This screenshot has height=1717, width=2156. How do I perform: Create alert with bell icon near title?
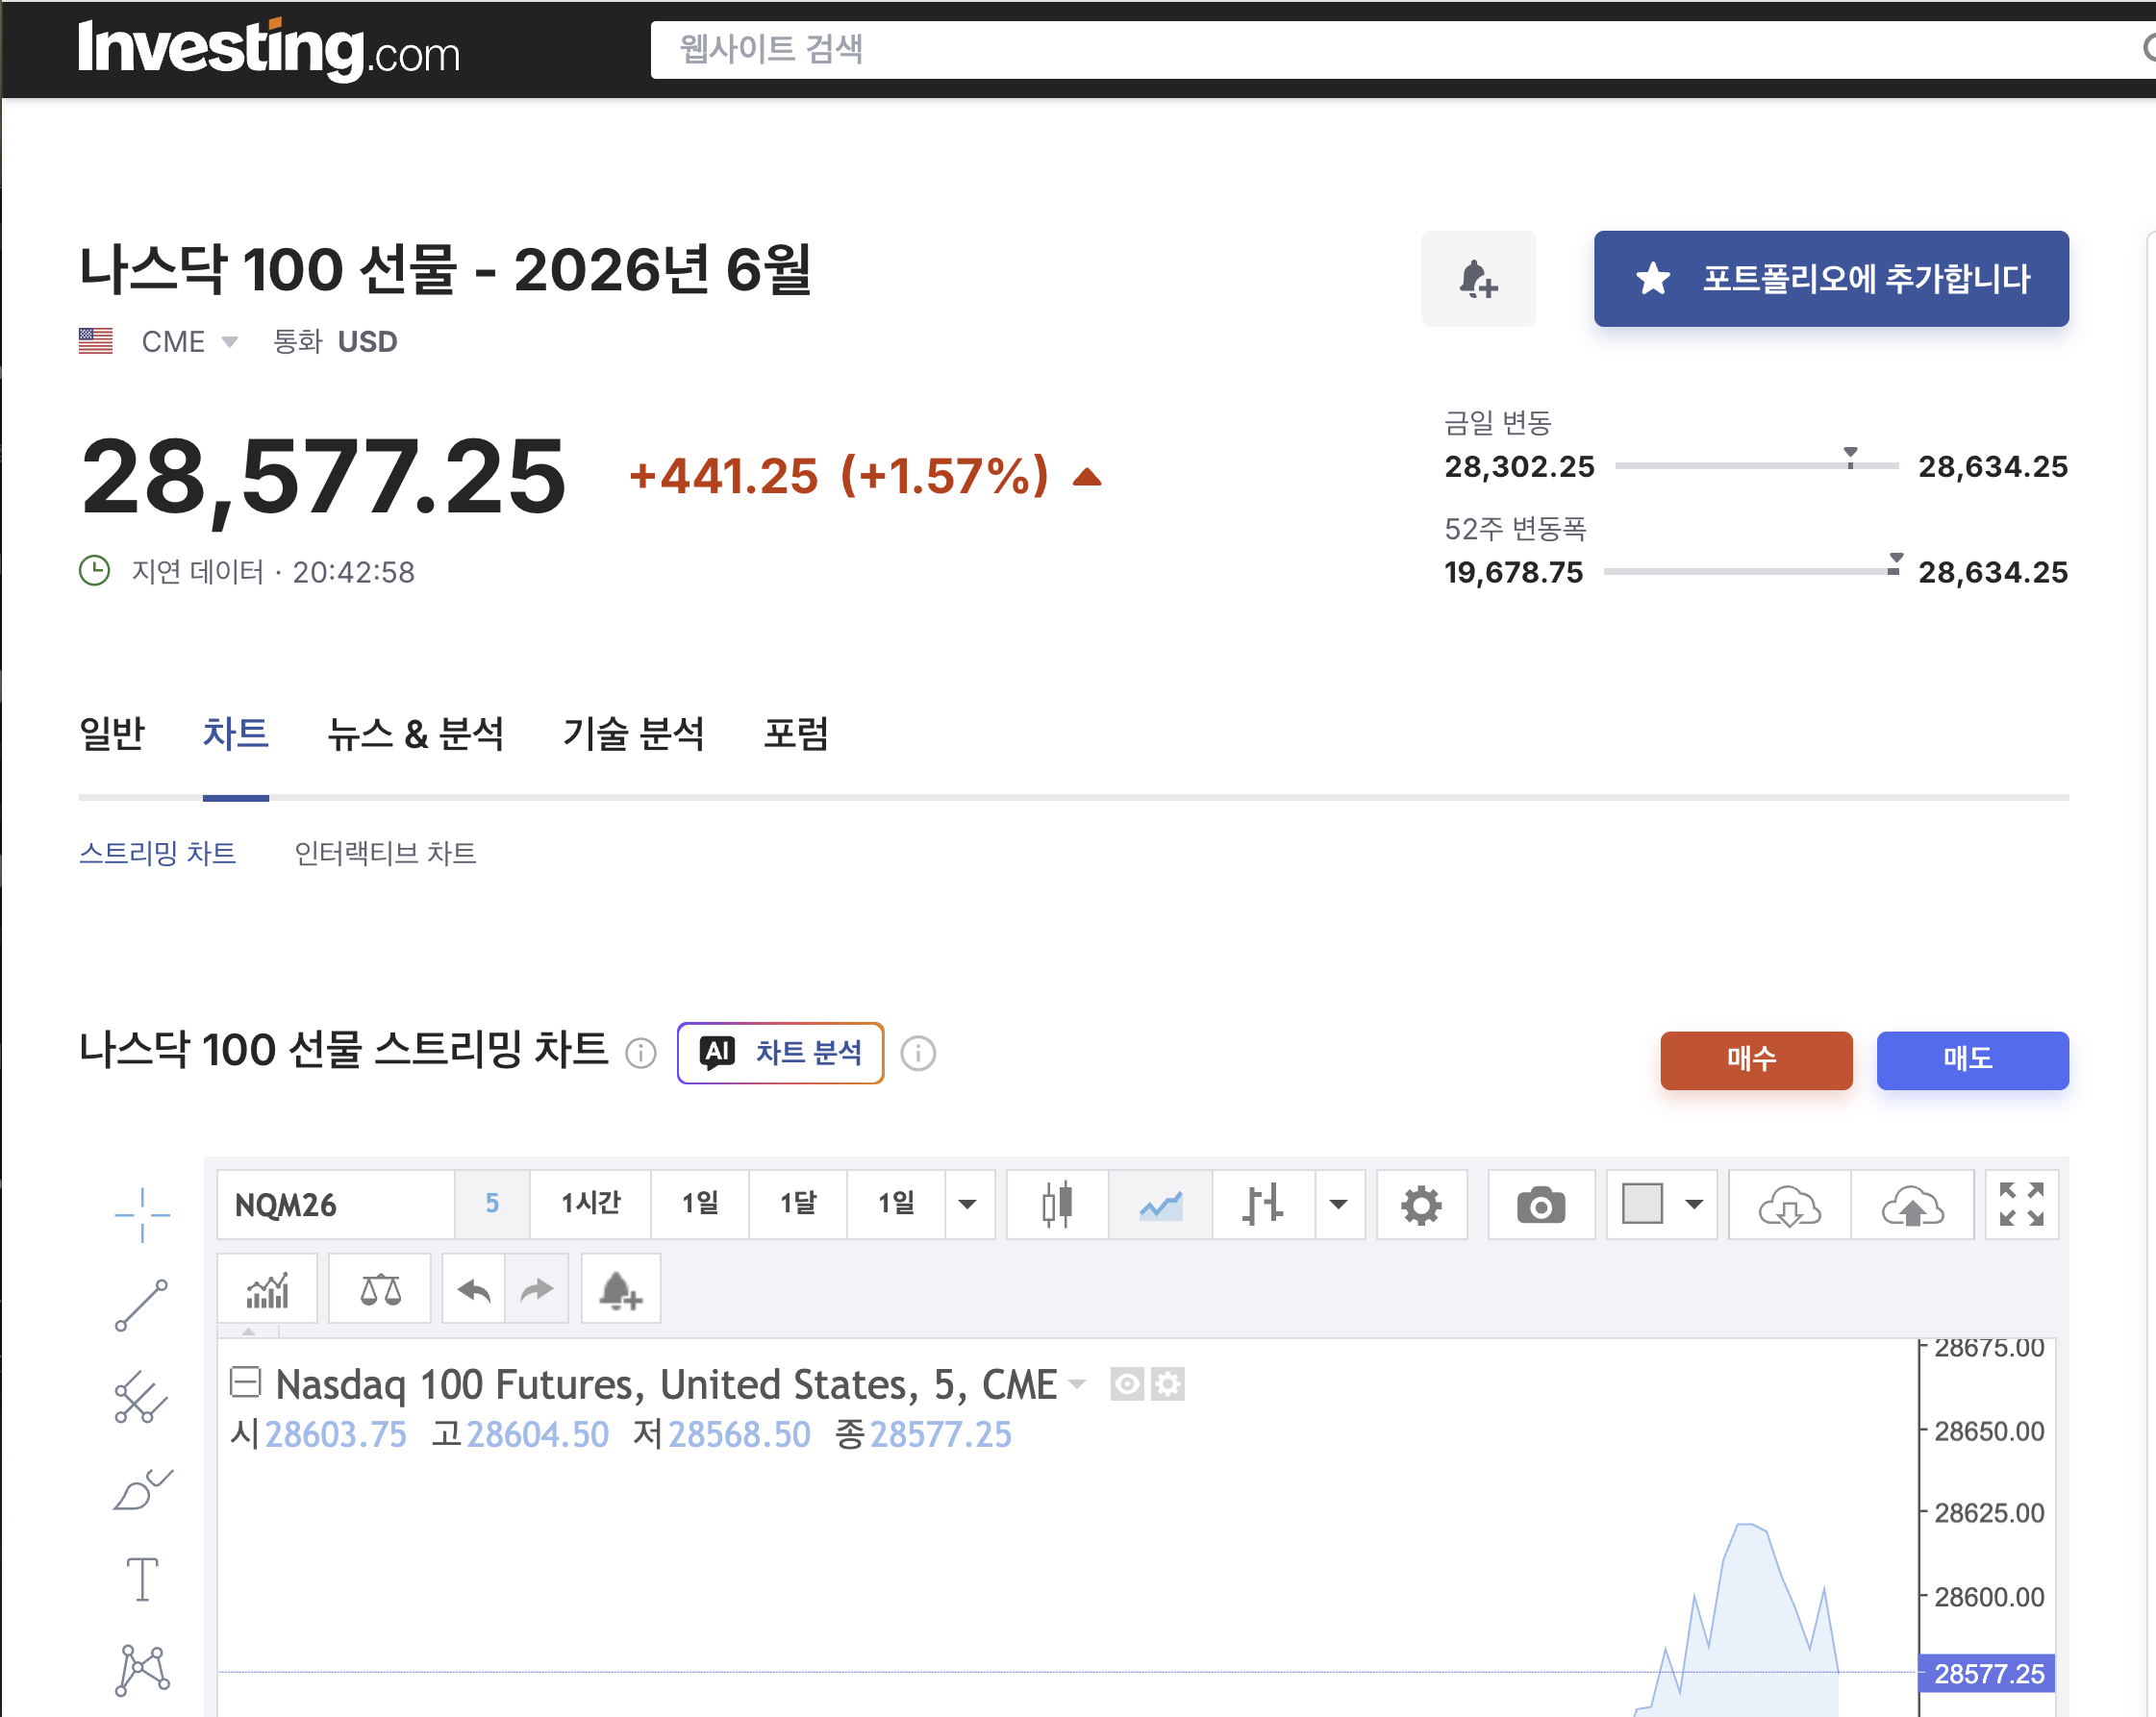click(x=1478, y=278)
